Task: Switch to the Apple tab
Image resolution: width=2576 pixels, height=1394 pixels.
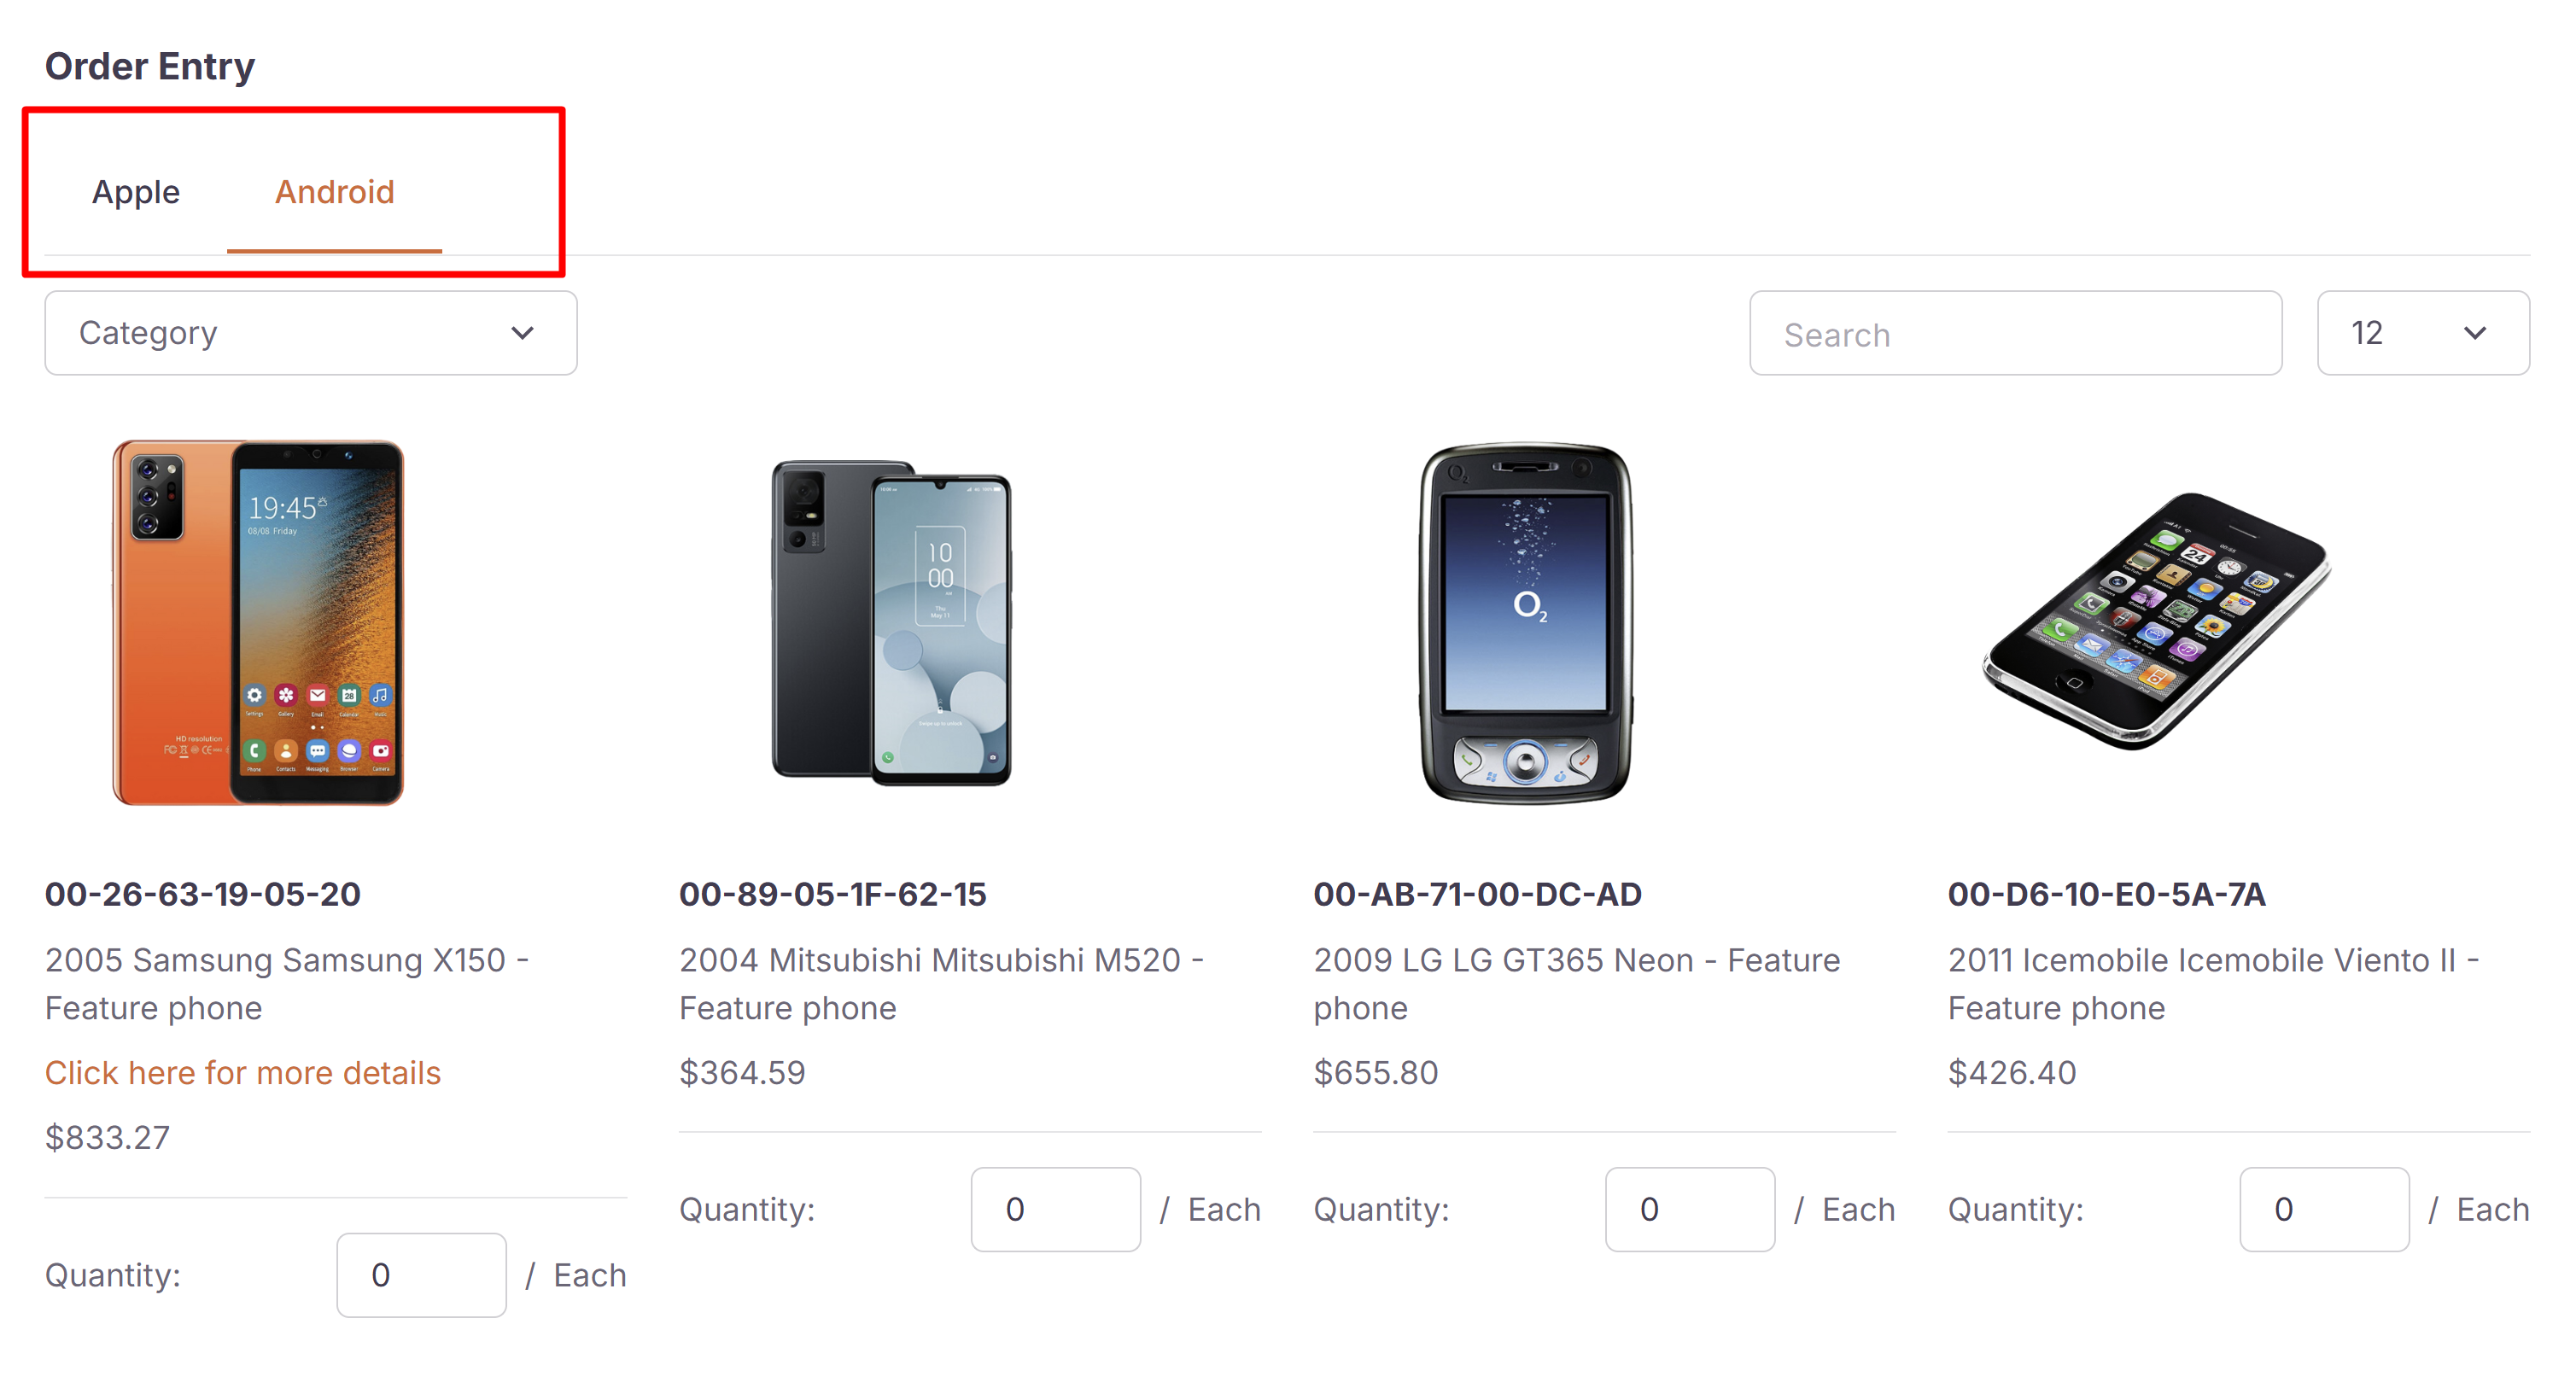Action: tap(136, 191)
